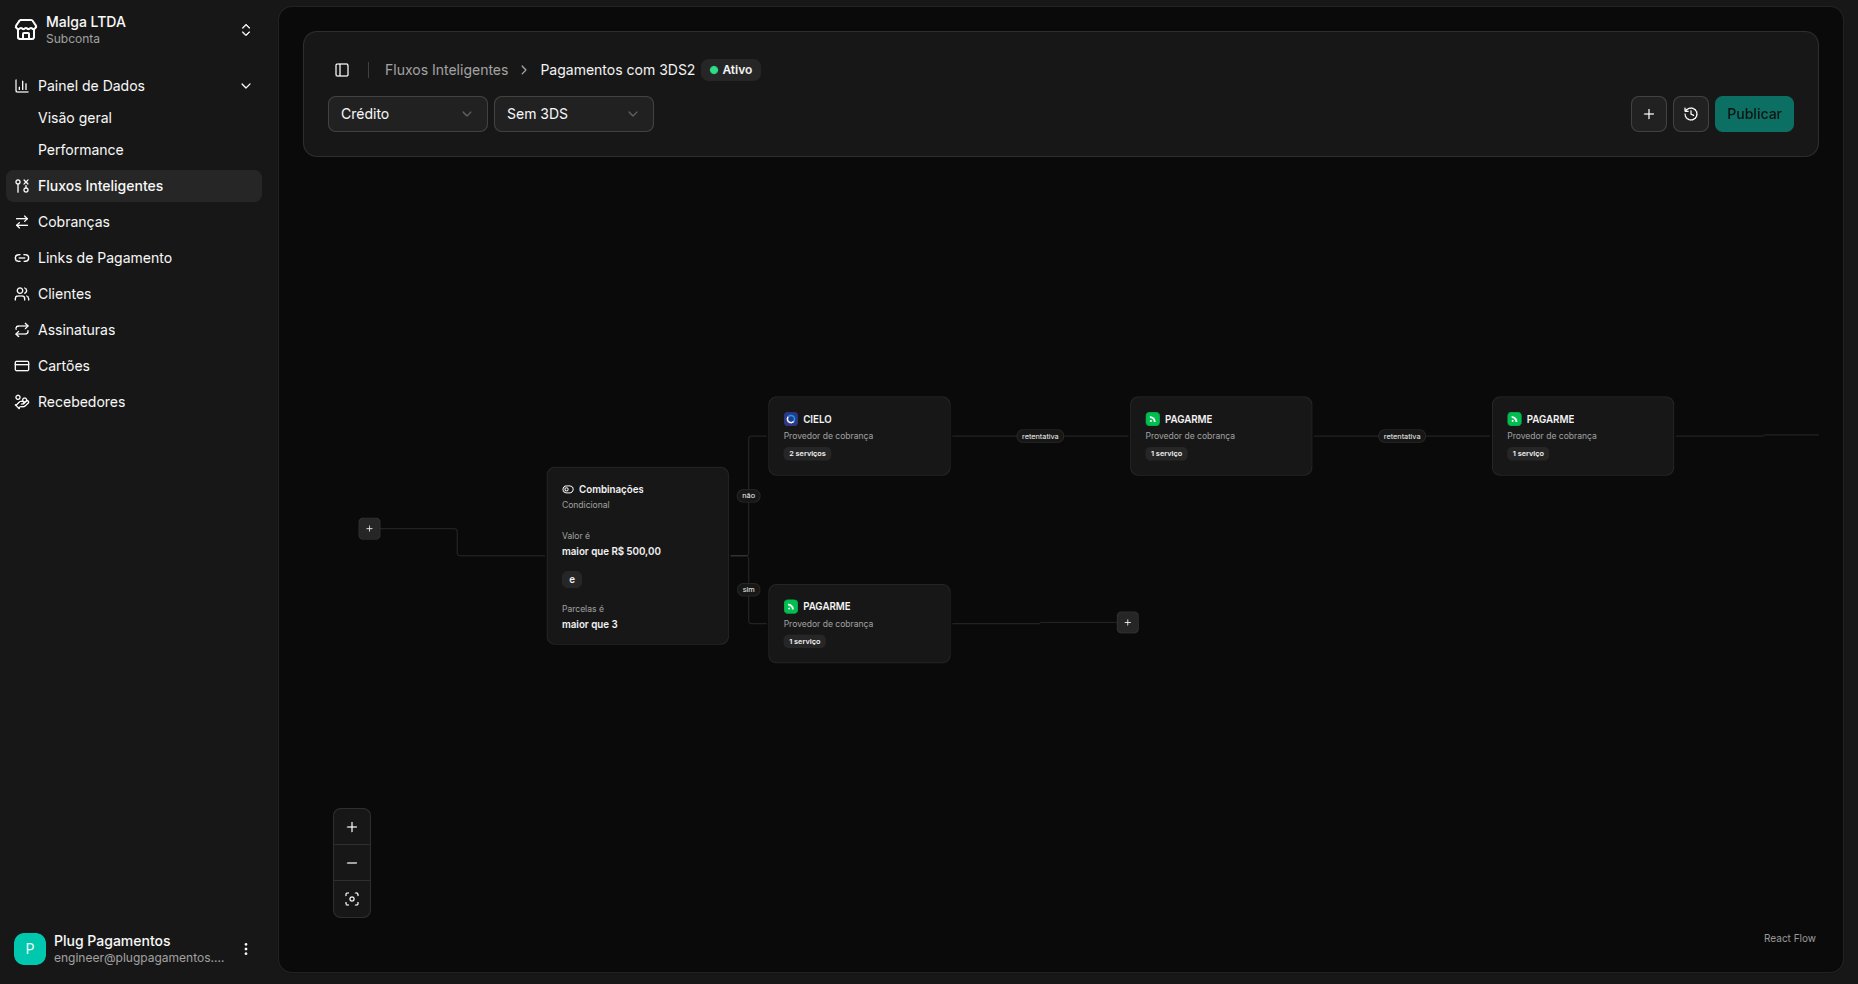
Task: Click the Recebedores icon
Action: coord(22,402)
